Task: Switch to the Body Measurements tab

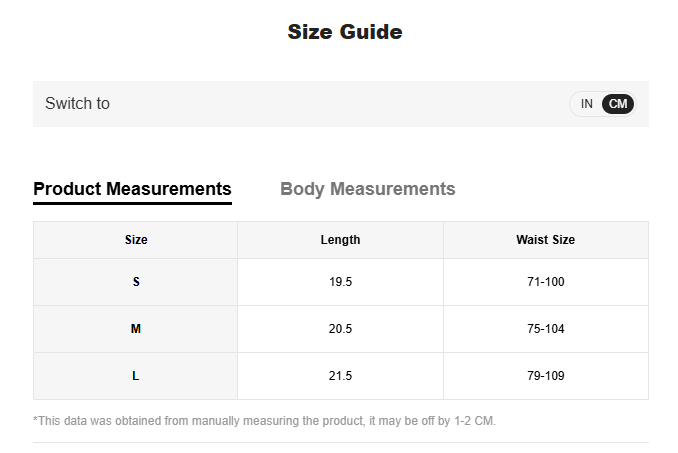Action: [x=367, y=189]
